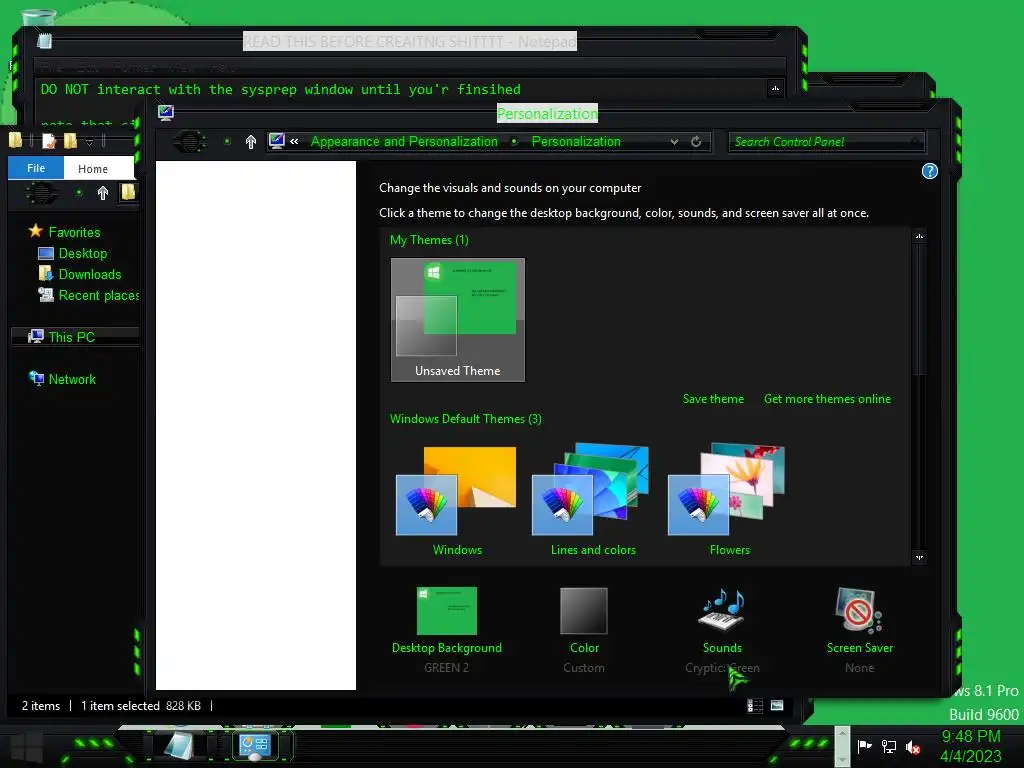Click '2 items' in the Explorer status bar

click(40, 705)
